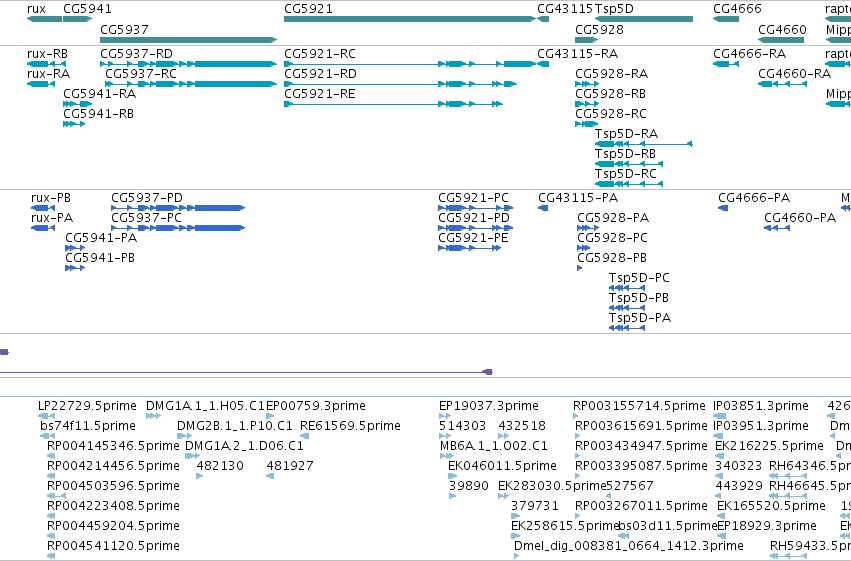Image resolution: width=851 pixels, height=561 pixels.
Task: Select EST RE61569.5prime
Action: pos(351,426)
